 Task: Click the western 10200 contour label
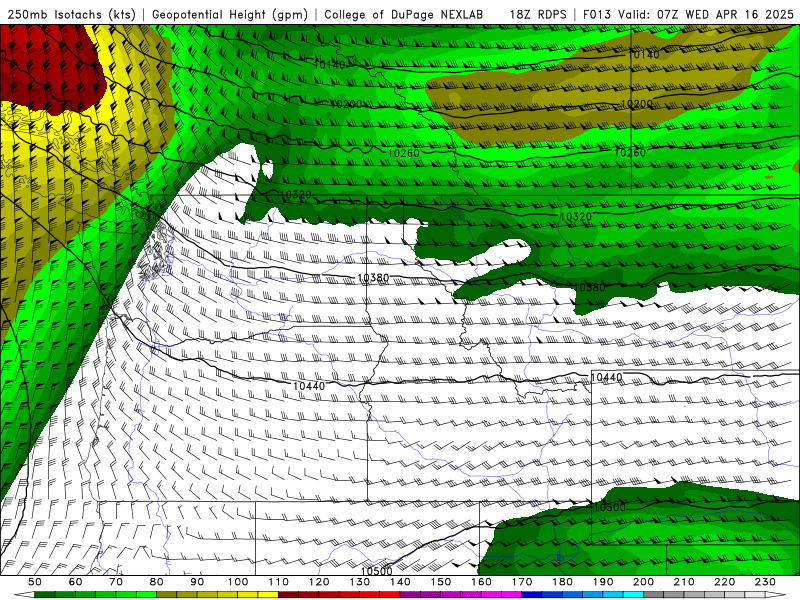click(346, 104)
